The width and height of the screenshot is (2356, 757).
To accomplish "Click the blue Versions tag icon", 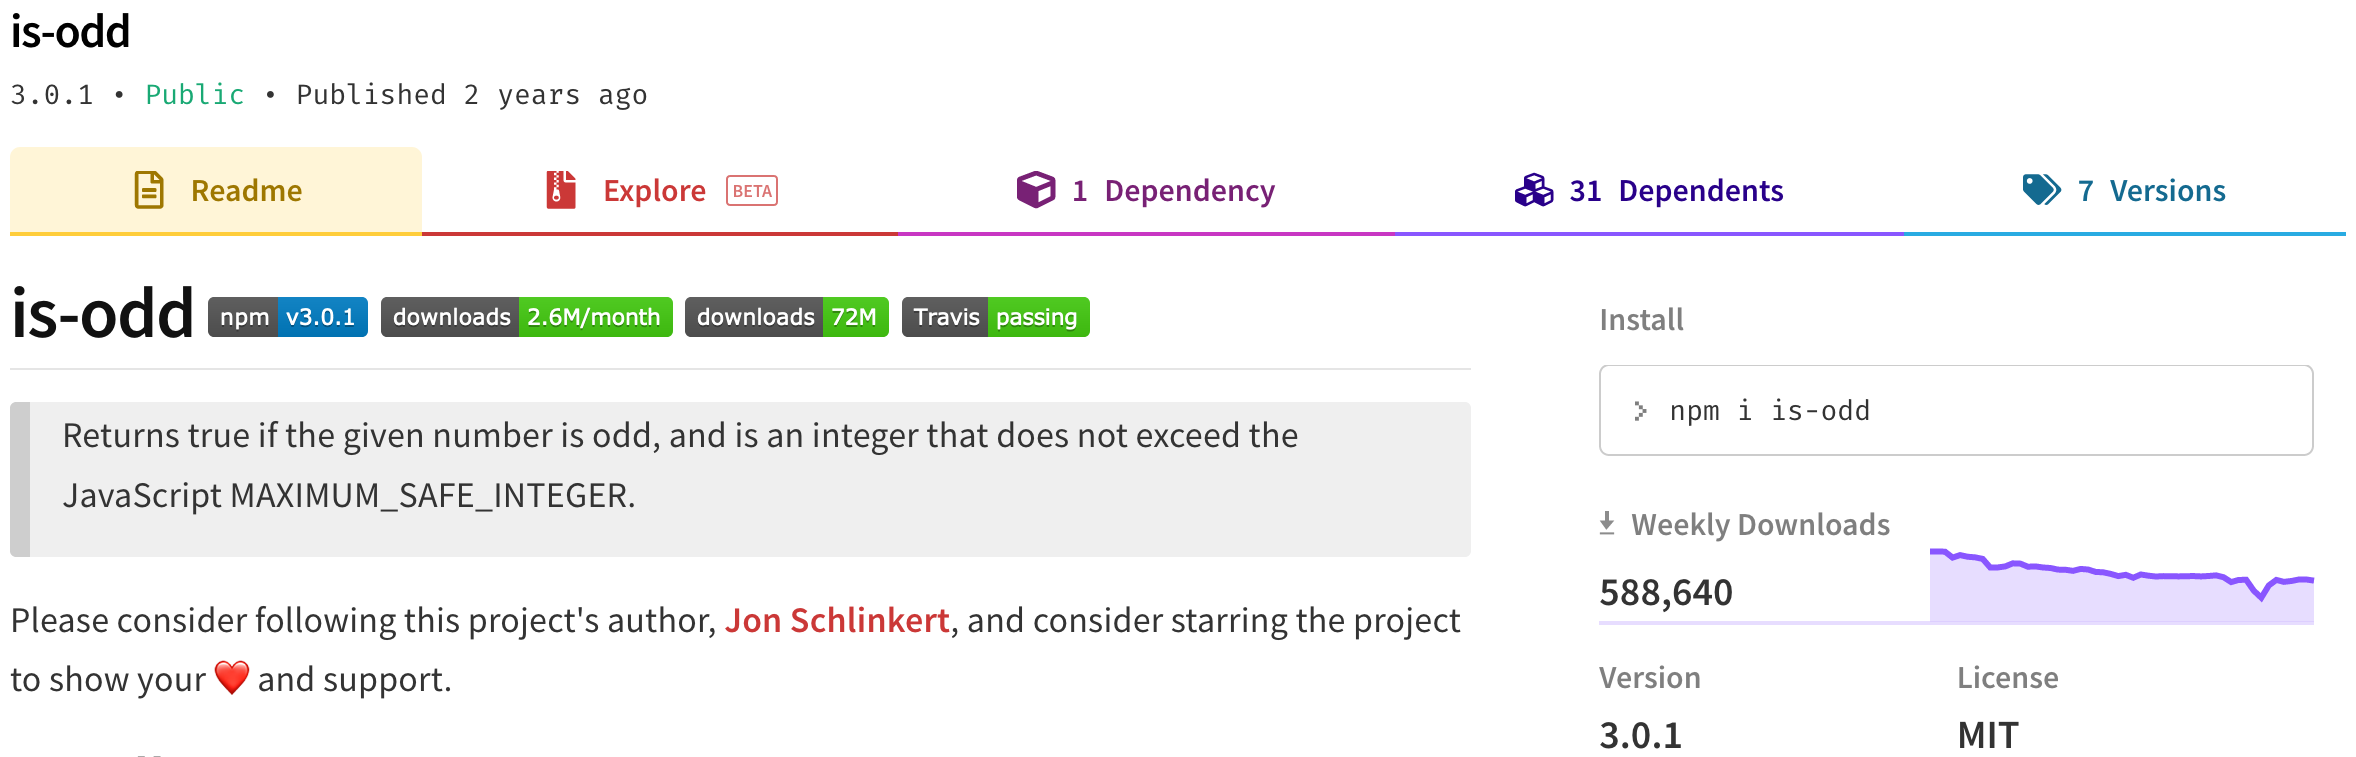I will tap(2042, 190).
